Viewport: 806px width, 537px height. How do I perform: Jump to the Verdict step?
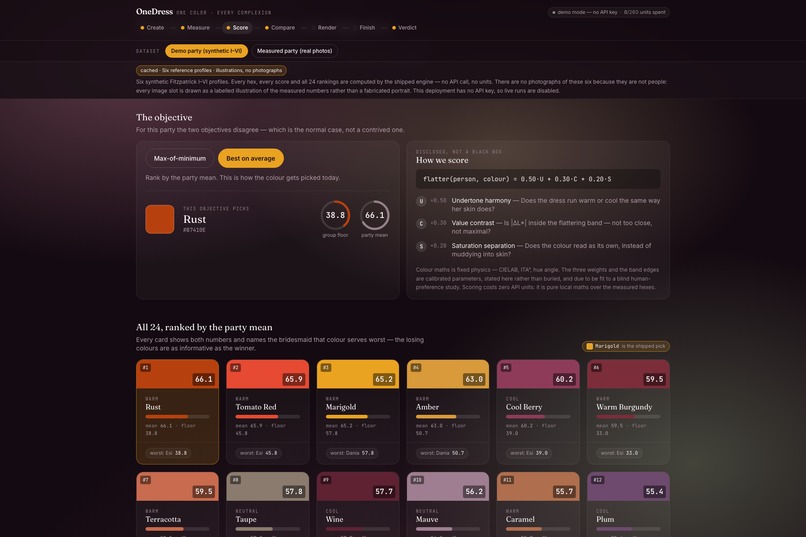tap(404, 28)
